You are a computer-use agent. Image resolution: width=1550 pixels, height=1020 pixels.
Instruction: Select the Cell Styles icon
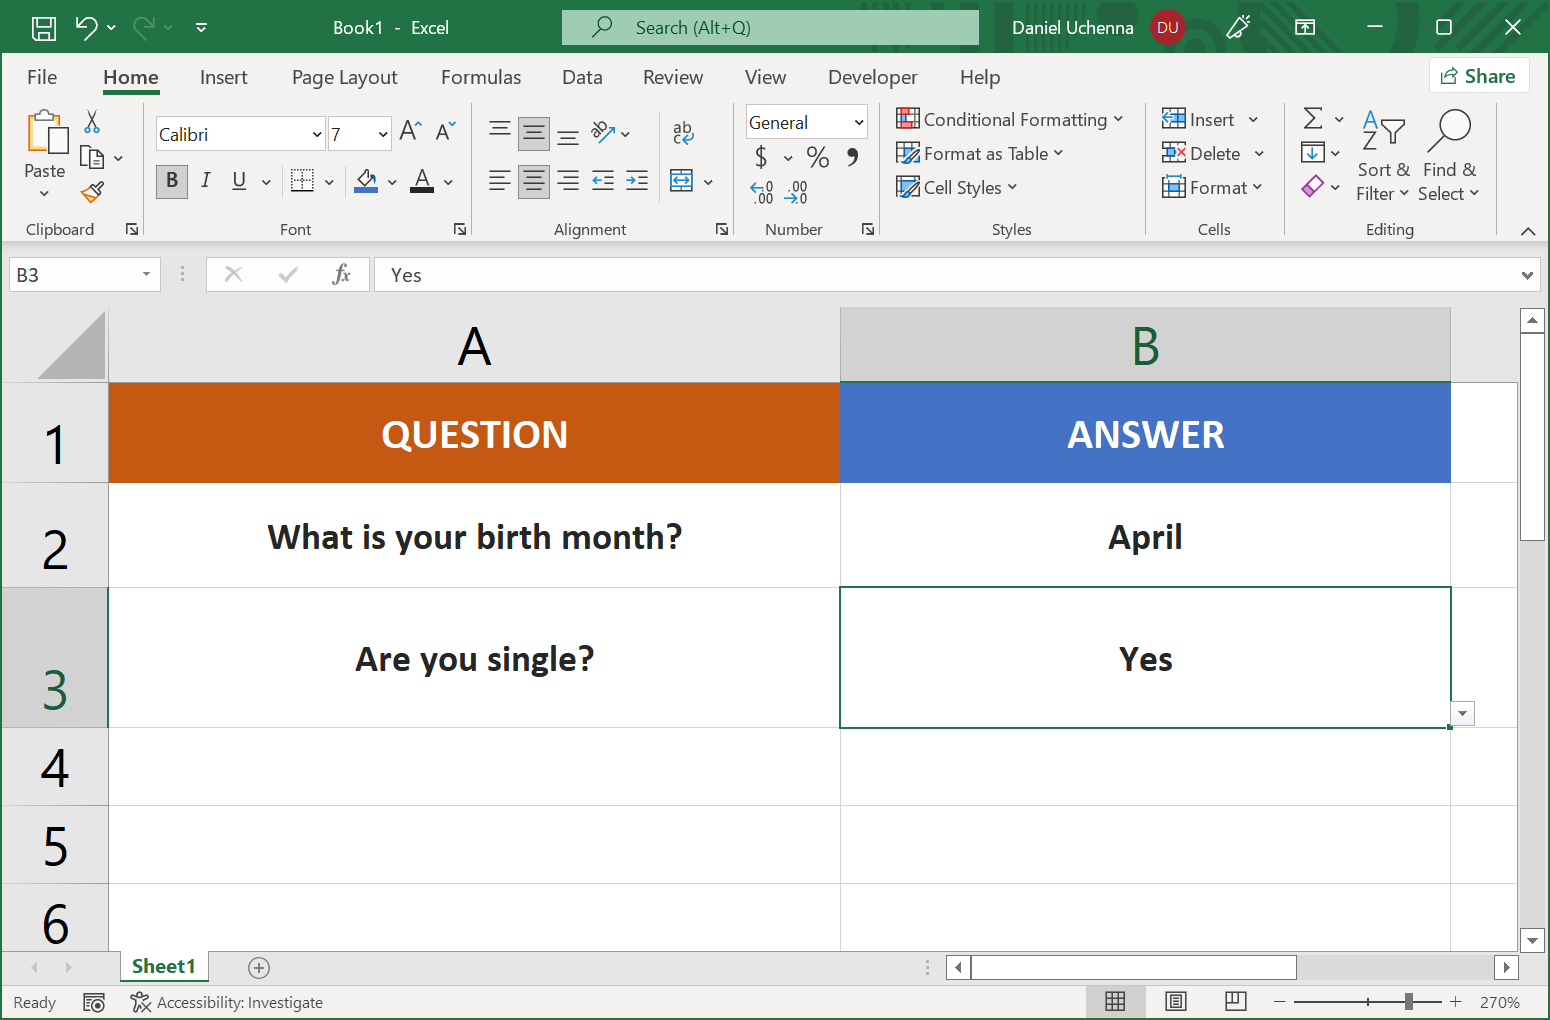pyautogui.click(x=908, y=187)
